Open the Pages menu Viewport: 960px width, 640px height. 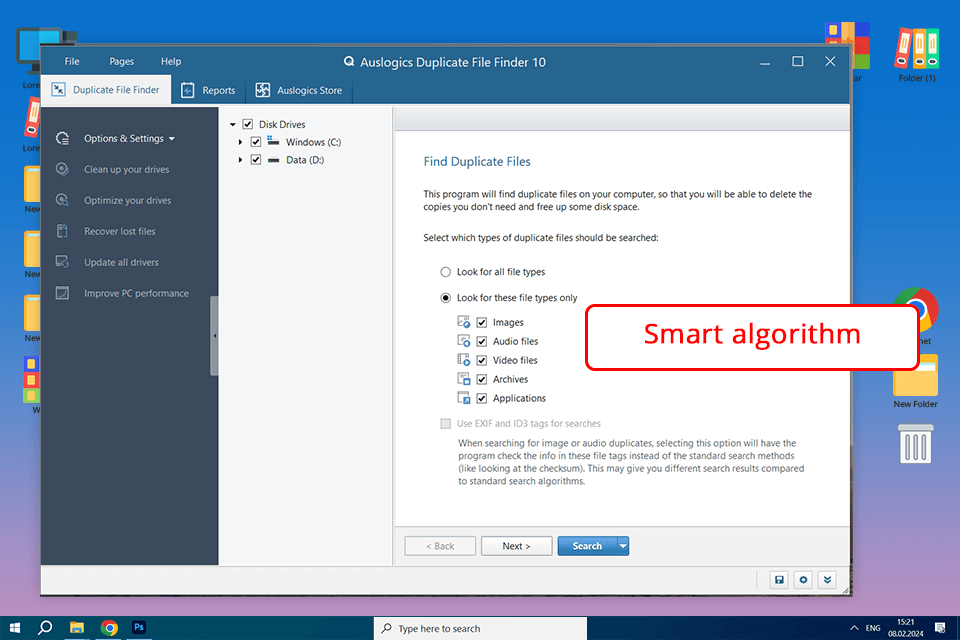[x=121, y=61]
